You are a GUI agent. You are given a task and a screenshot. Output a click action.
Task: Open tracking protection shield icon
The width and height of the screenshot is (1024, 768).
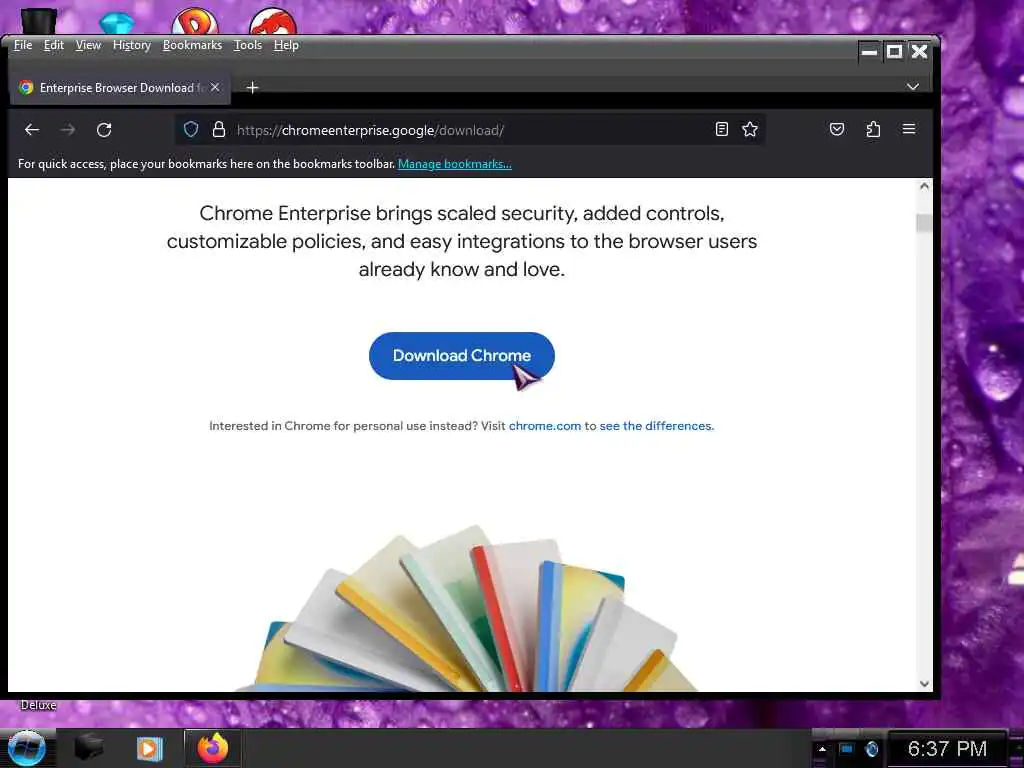(x=191, y=129)
